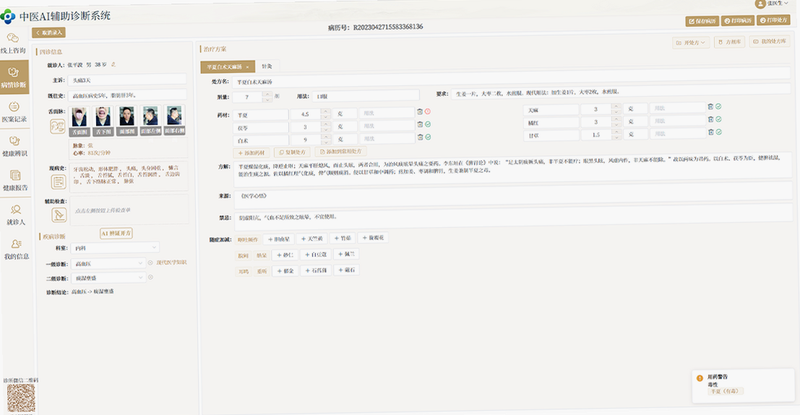Viewport: 800px width, 415px height.
Task: Click the present illness history form icon
Action: tap(58, 182)
